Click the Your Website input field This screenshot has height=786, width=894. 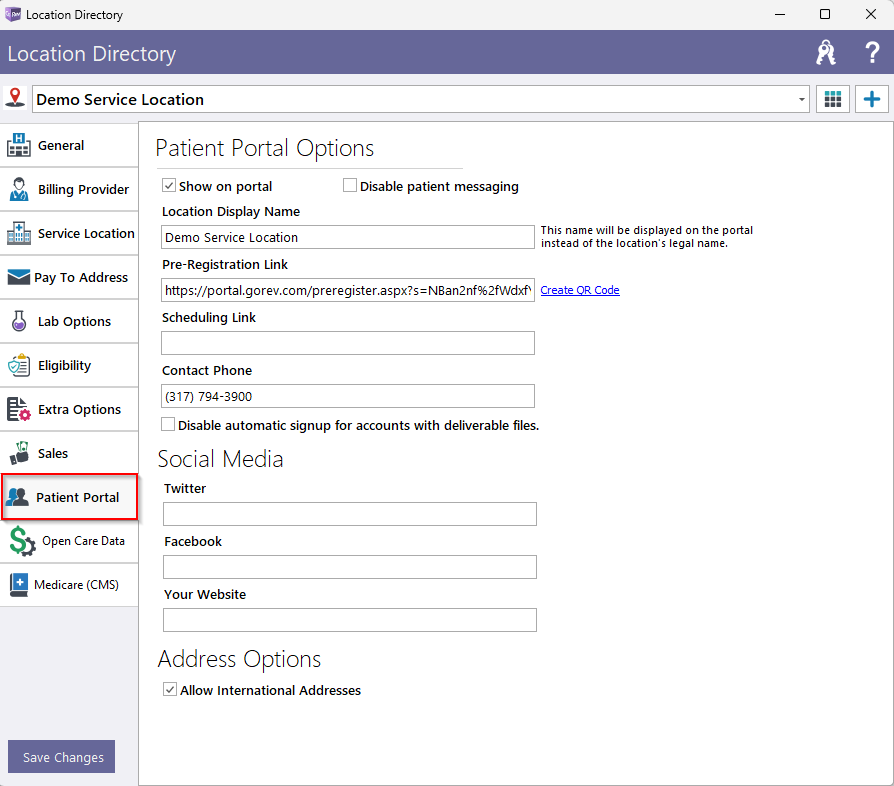point(350,620)
